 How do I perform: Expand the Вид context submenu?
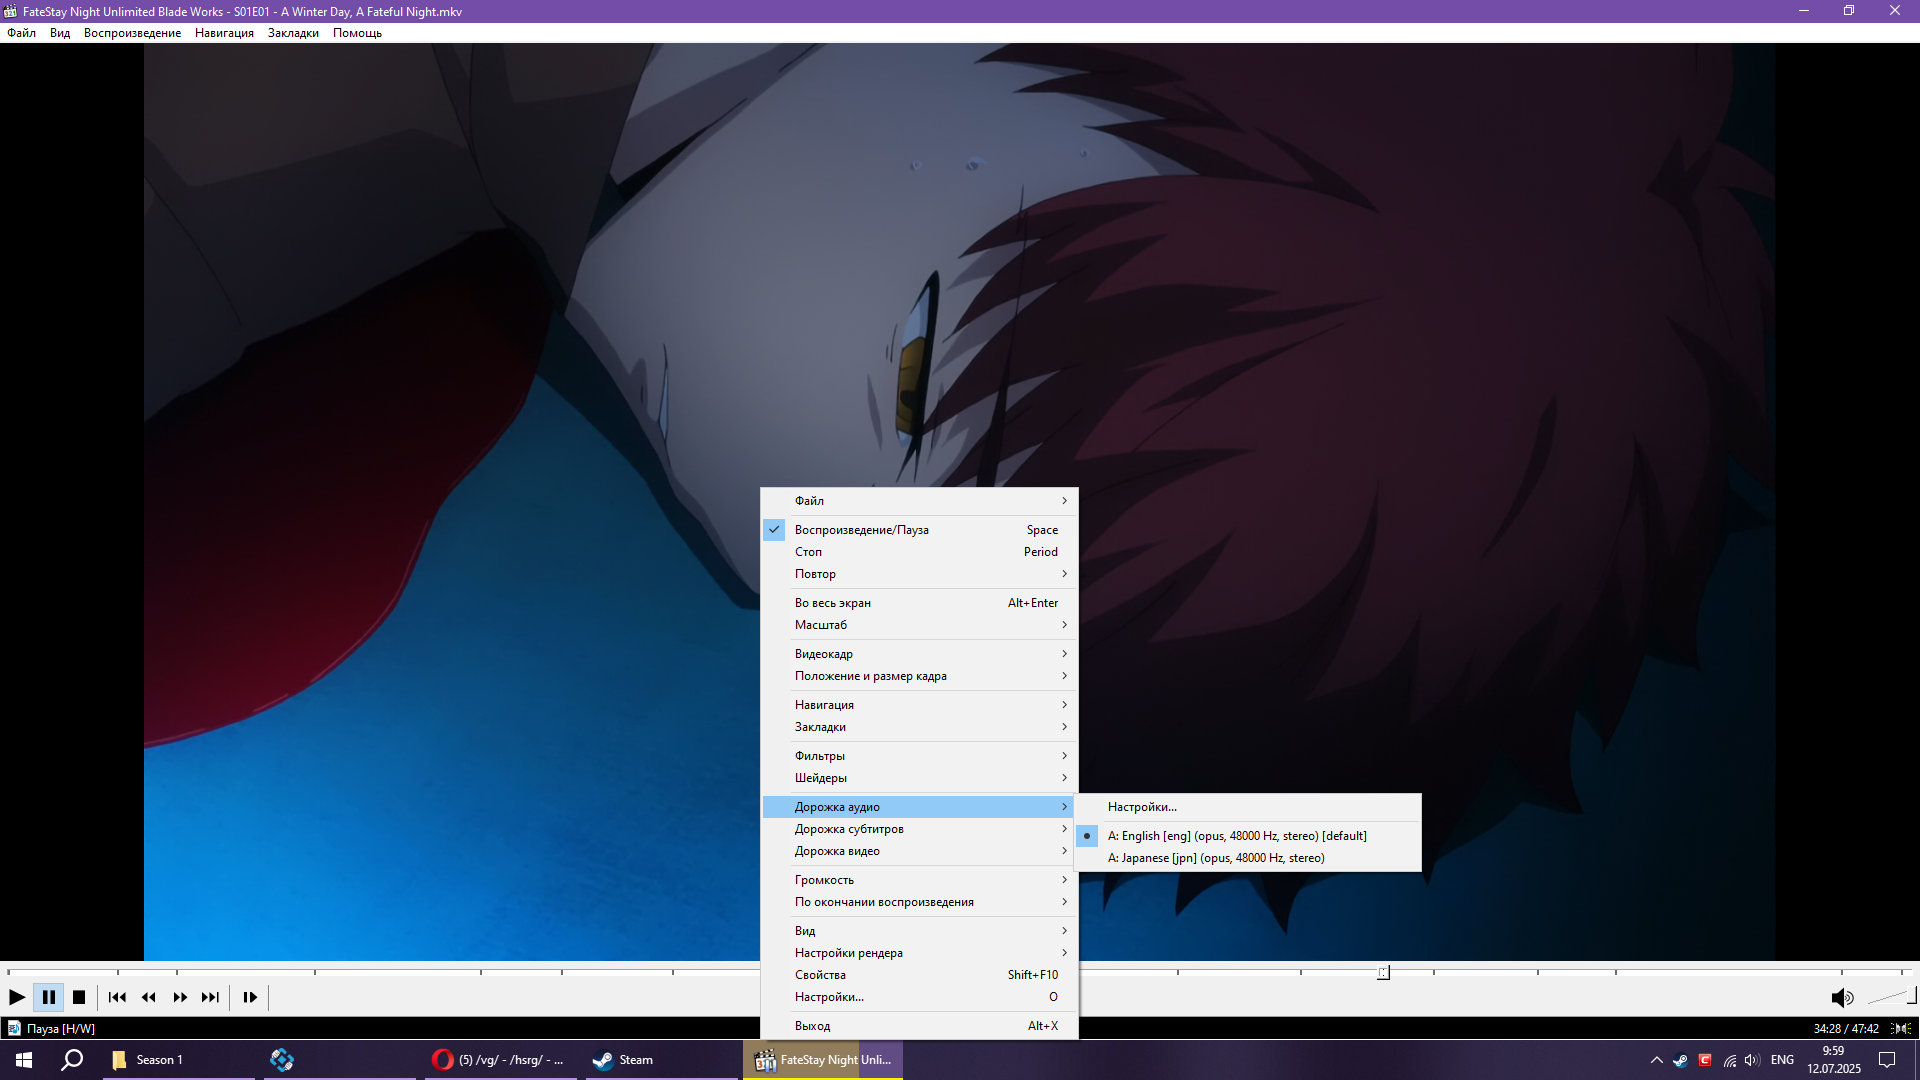point(920,931)
